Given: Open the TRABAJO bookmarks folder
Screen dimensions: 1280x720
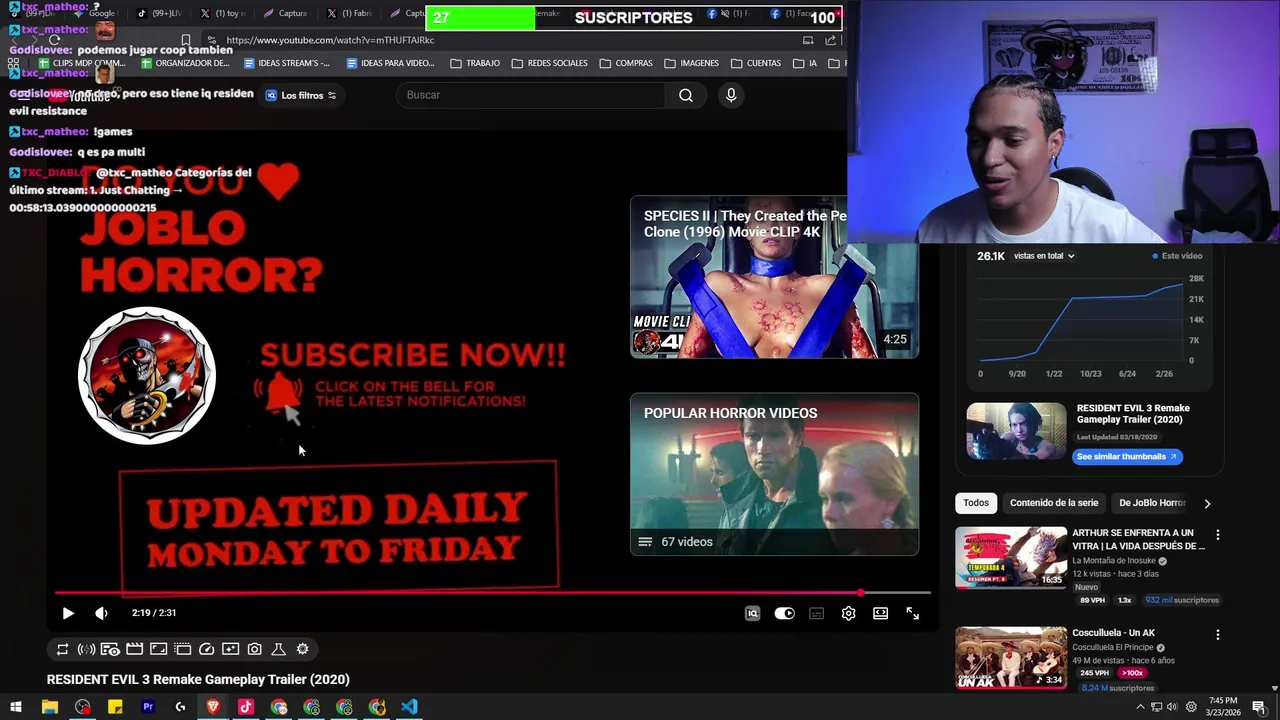Looking at the screenshot, I should tap(475, 63).
